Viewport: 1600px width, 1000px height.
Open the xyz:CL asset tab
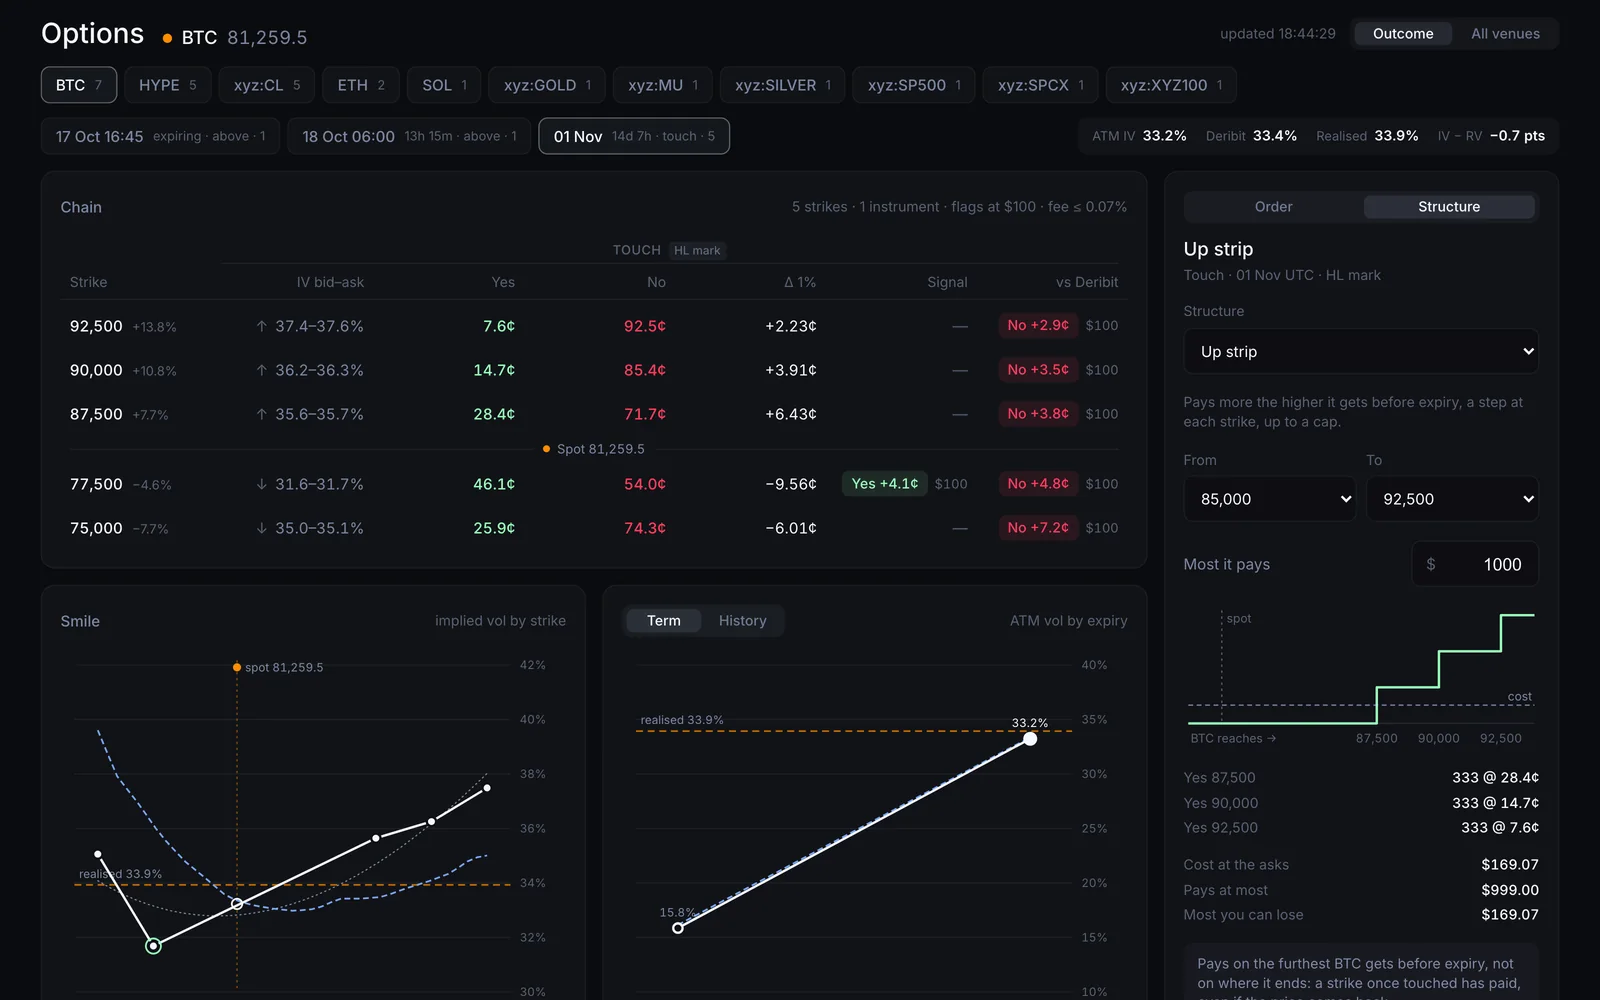[267, 85]
